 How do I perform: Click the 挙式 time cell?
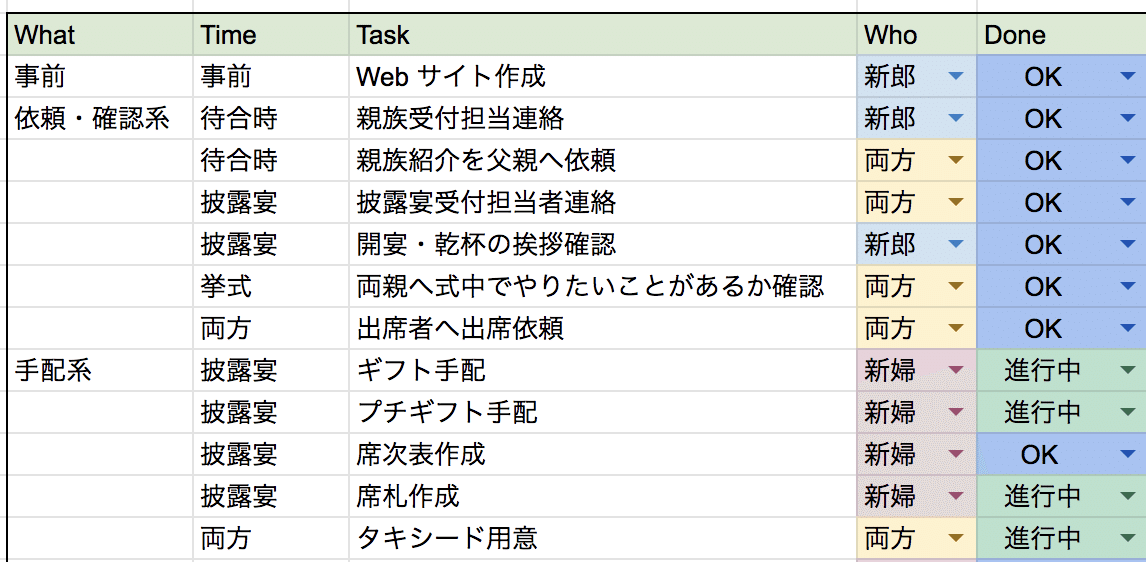[x=270, y=287]
